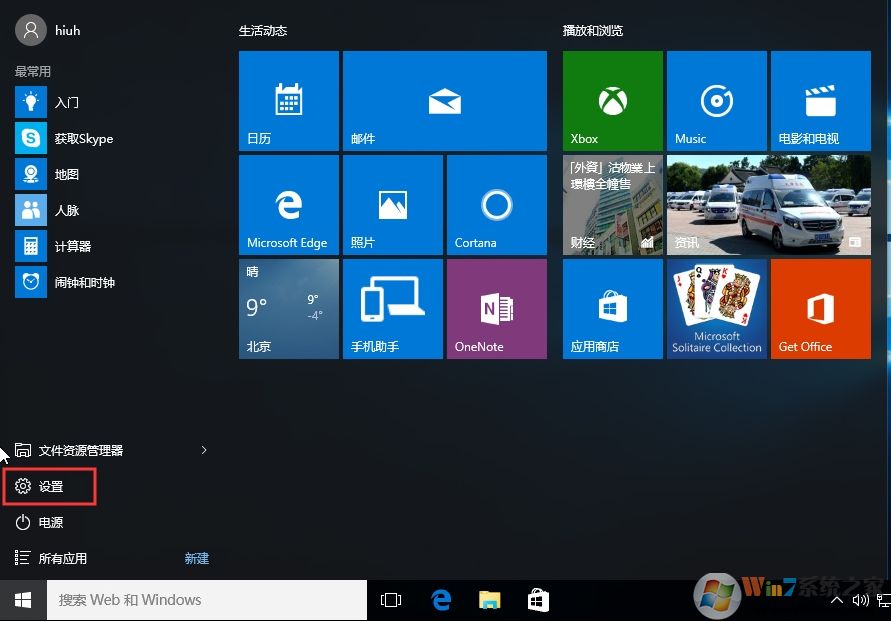Click the 新建 link

click(196, 558)
